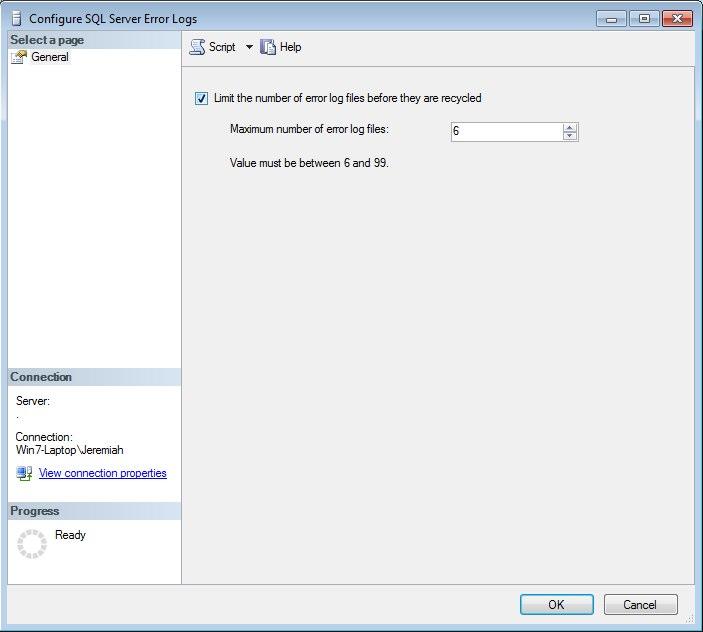Click the 'Server:' label text
Image resolution: width=703 pixels, height=632 pixels.
tap(33, 401)
